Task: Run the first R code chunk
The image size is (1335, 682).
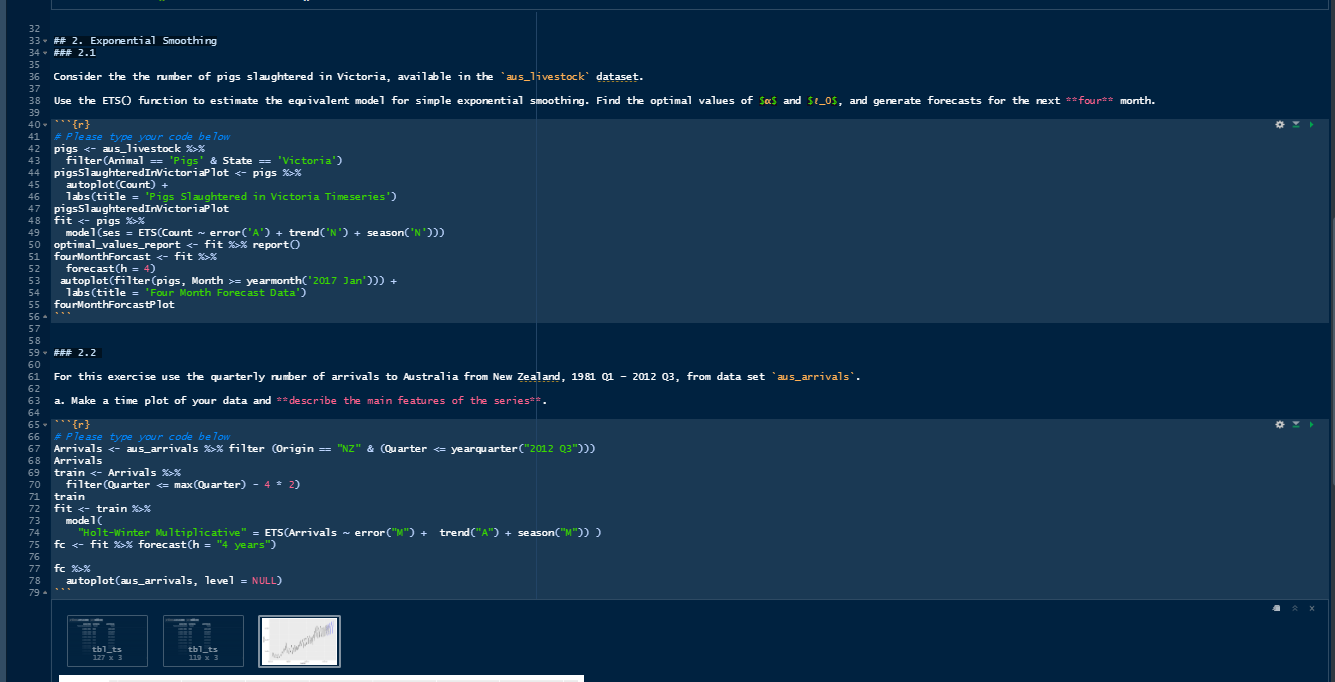Action: click(x=1311, y=124)
